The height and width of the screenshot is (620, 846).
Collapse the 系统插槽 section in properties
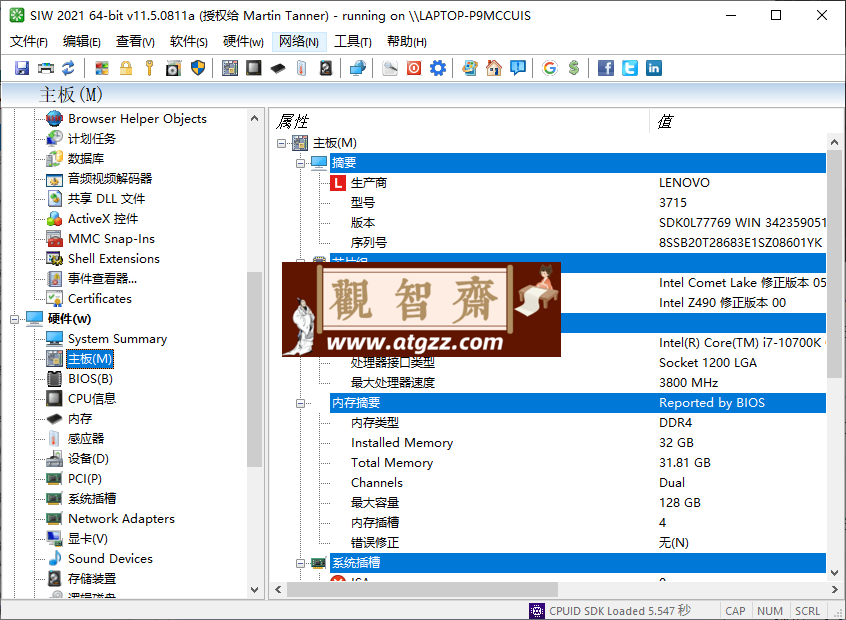301,563
